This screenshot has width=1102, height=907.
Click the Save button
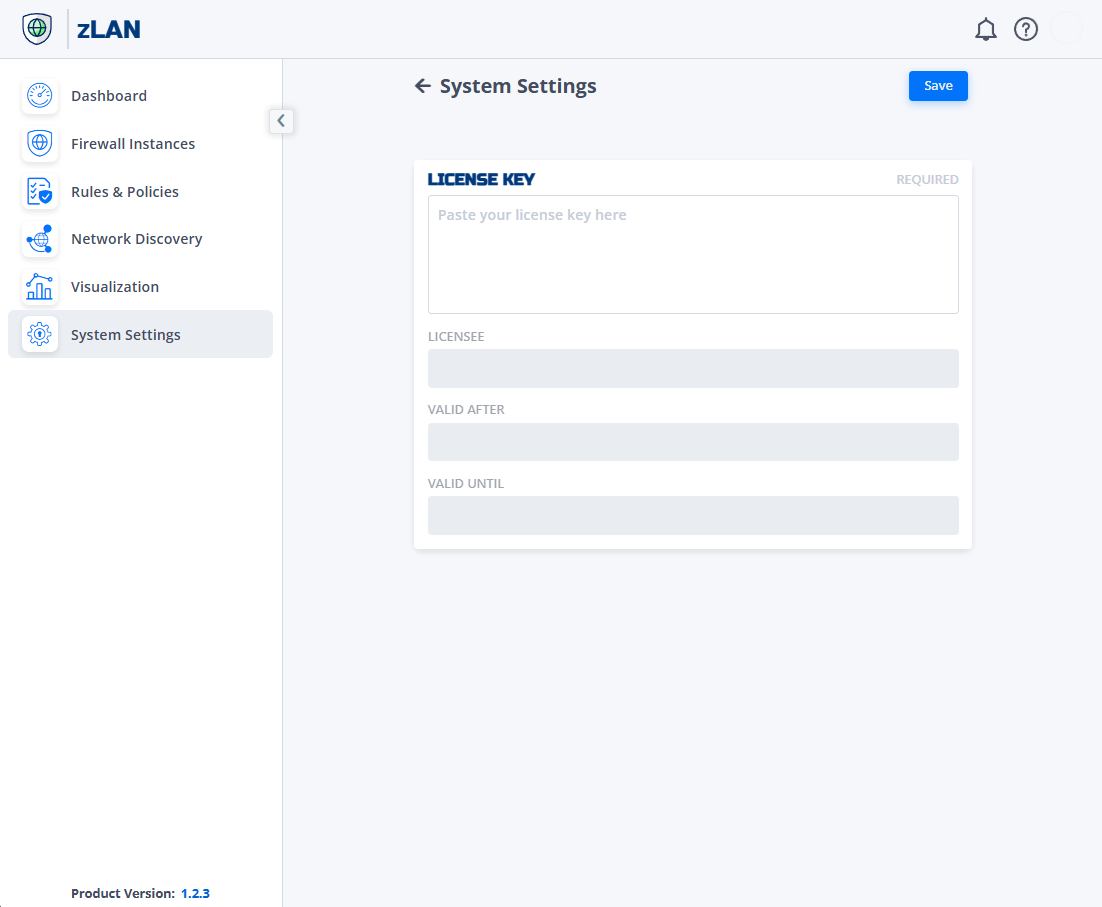click(x=937, y=86)
